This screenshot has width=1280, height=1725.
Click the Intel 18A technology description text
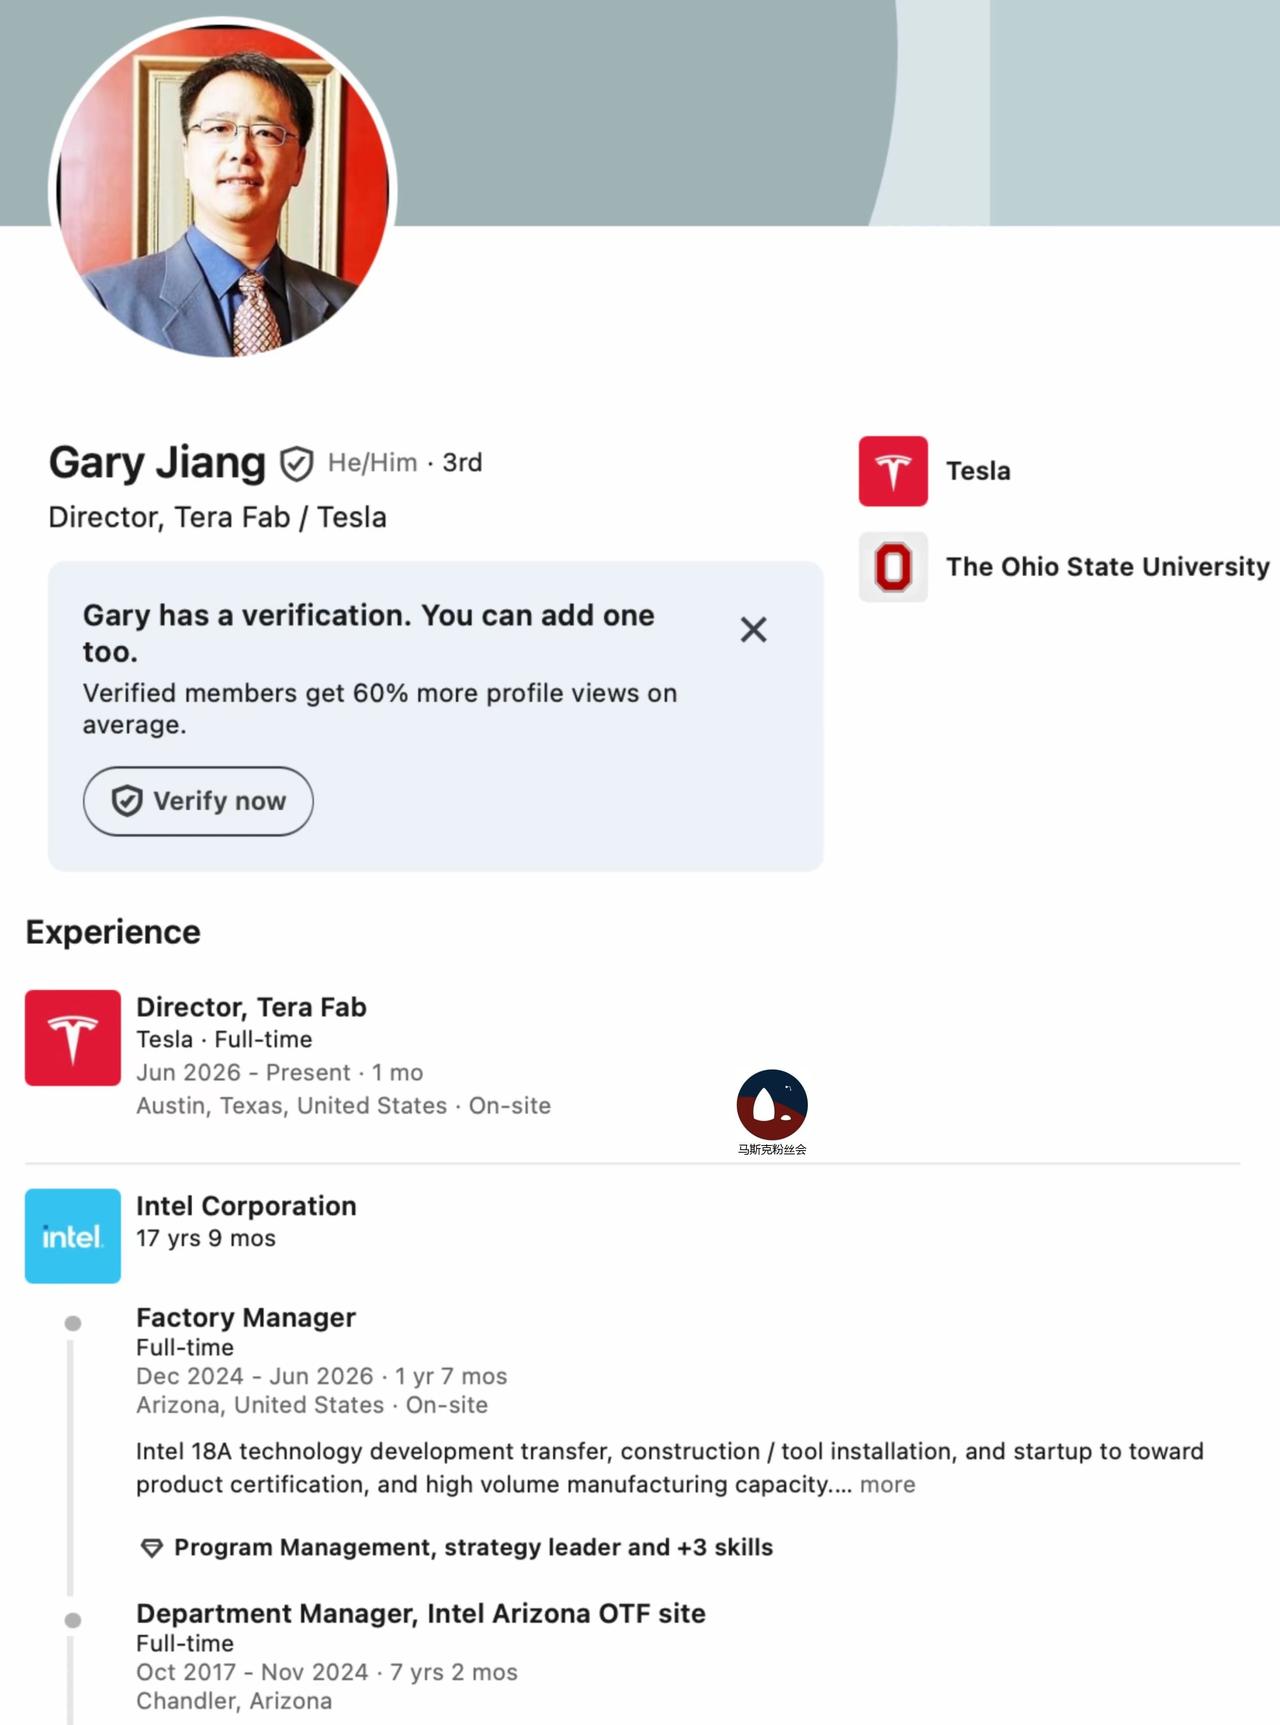[670, 1467]
